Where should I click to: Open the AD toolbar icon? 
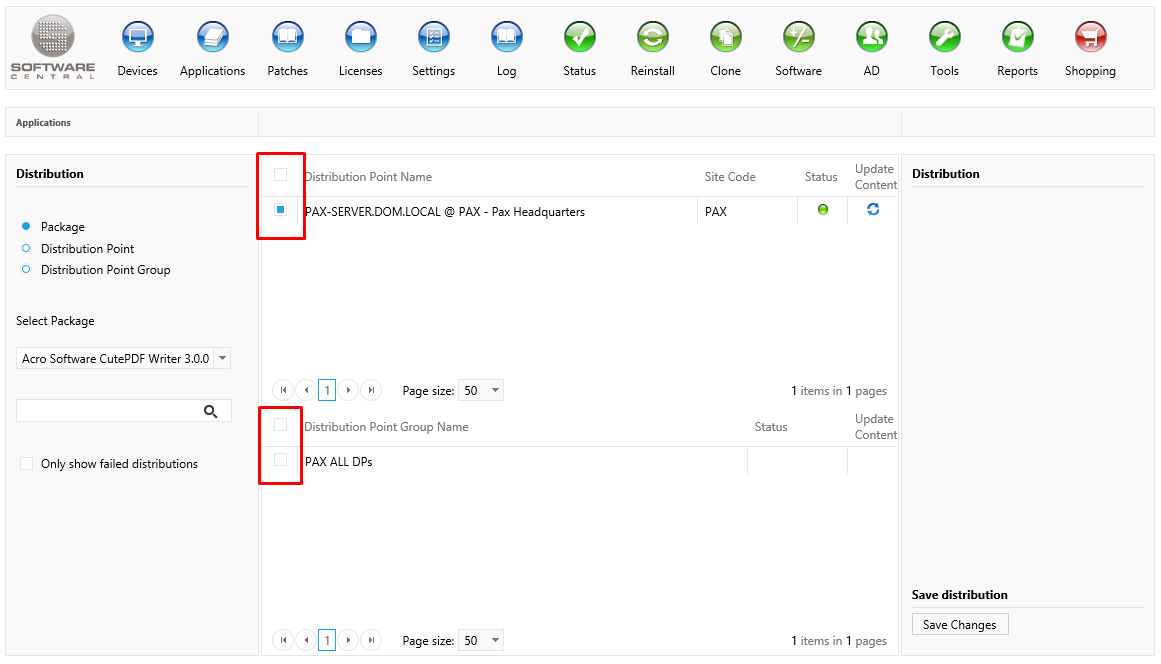(x=871, y=39)
